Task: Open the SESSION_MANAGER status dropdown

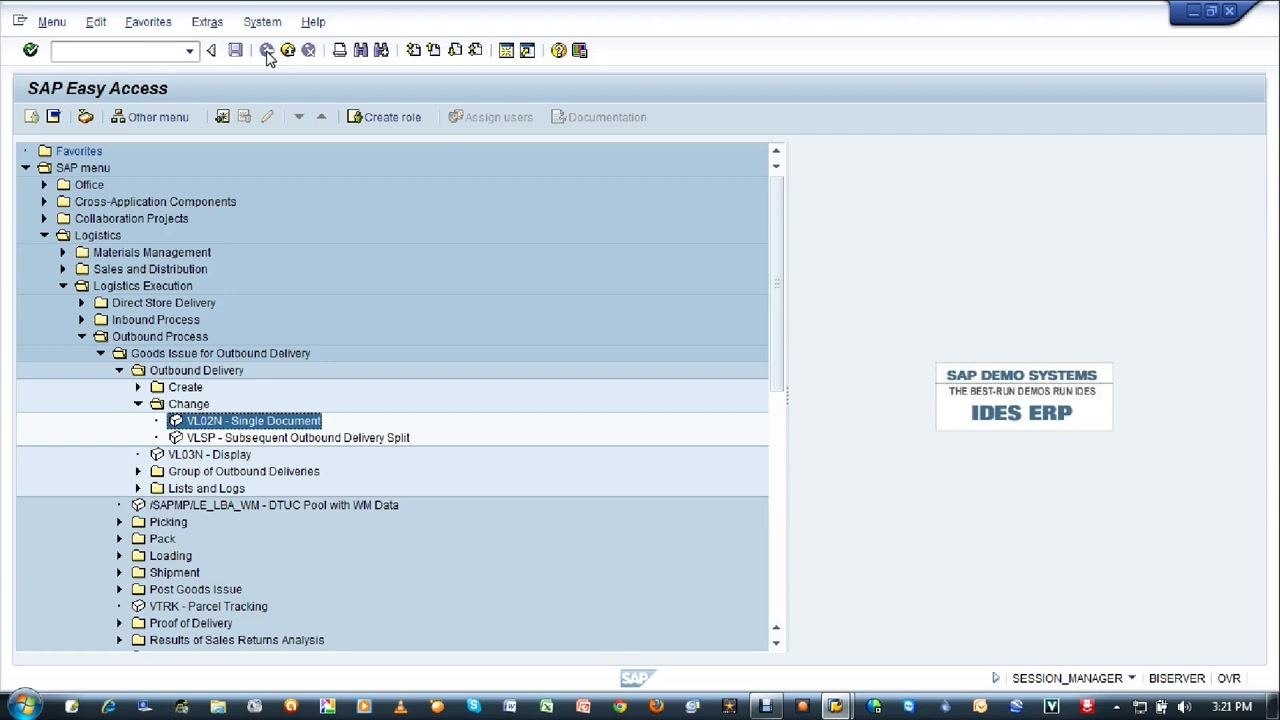Action: (x=1131, y=678)
